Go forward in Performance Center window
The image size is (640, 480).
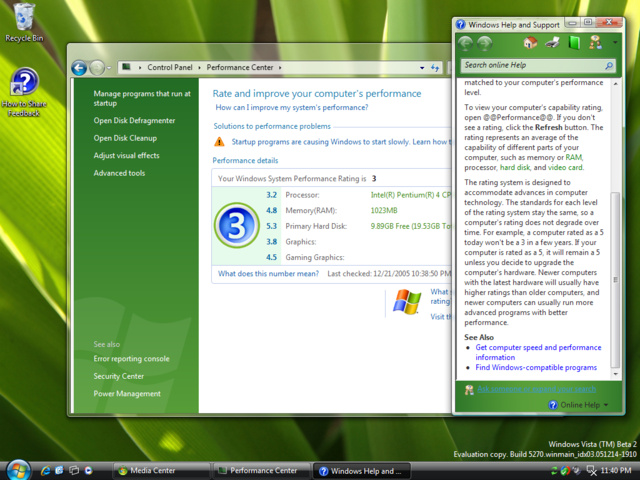(x=97, y=68)
